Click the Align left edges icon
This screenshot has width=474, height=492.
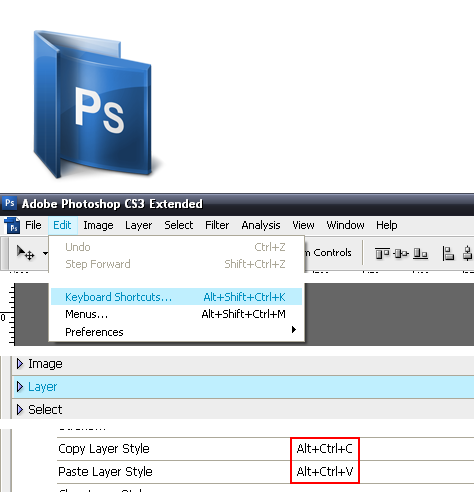pyautogui.click(x=448, y=253)
